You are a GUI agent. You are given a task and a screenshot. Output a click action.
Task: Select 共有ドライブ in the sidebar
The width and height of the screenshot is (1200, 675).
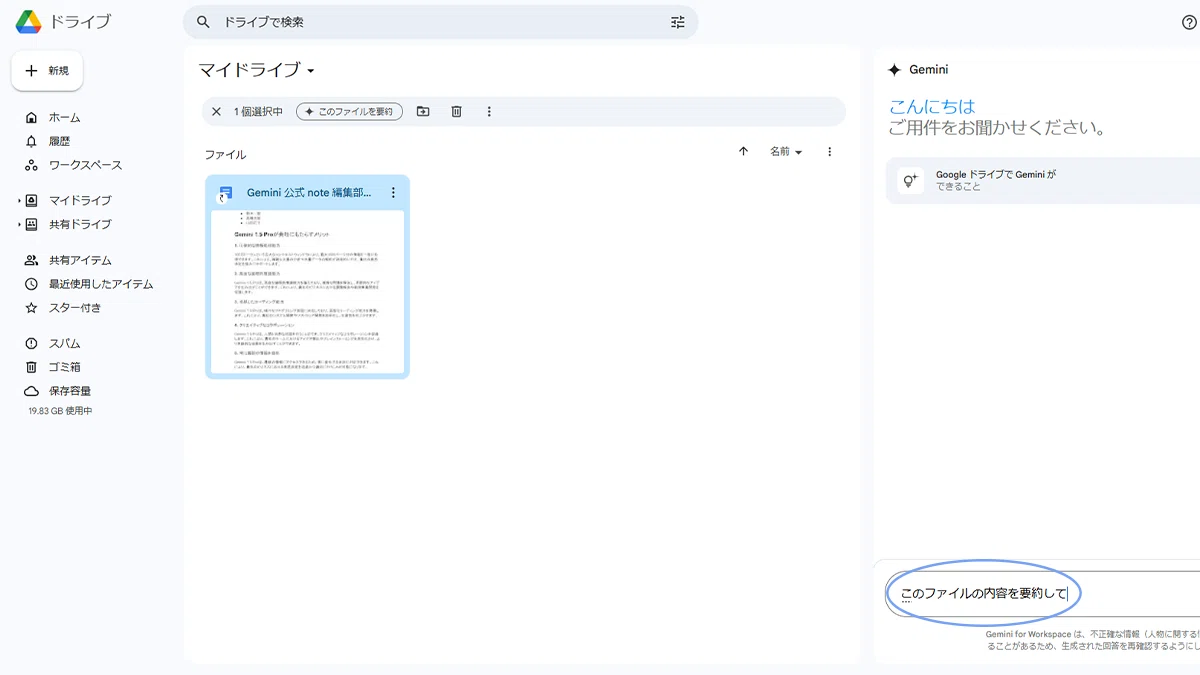click(80, 224)
